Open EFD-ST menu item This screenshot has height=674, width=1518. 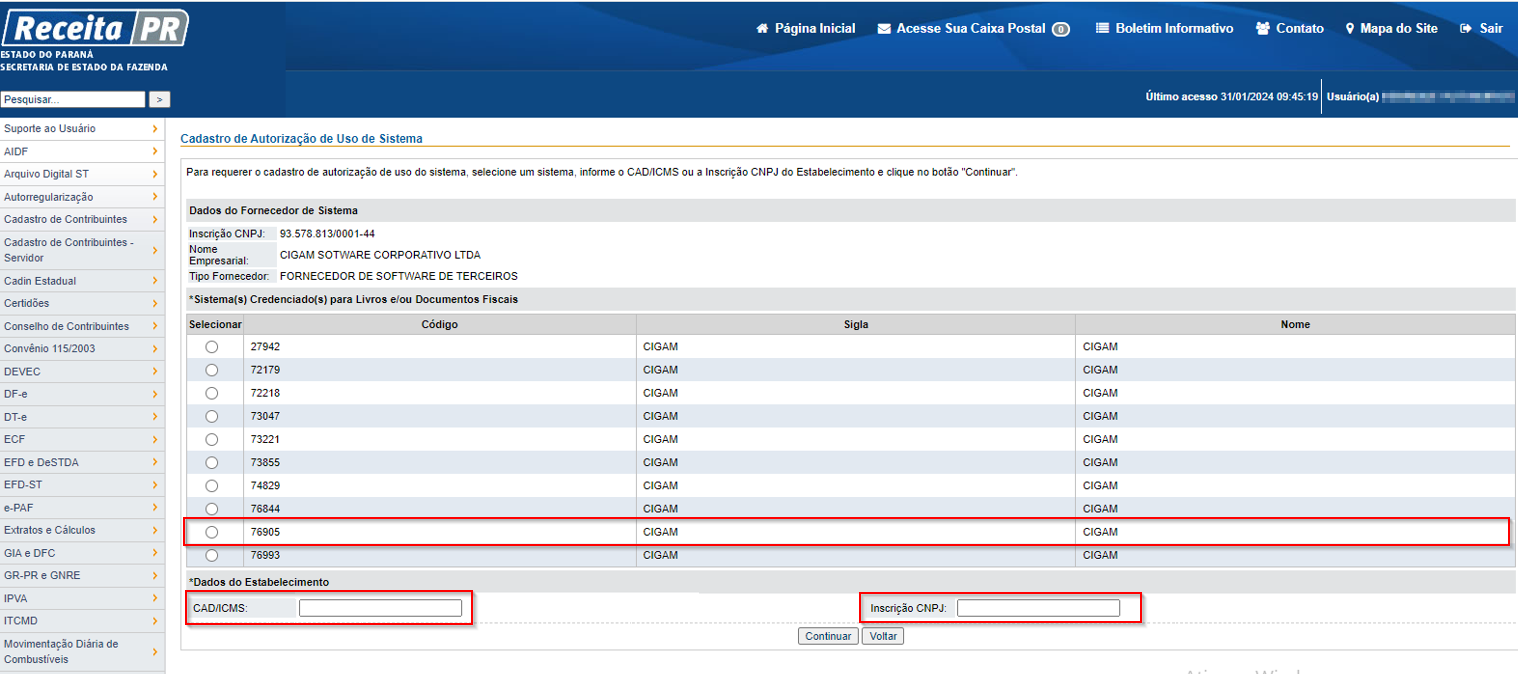point(82,485)
